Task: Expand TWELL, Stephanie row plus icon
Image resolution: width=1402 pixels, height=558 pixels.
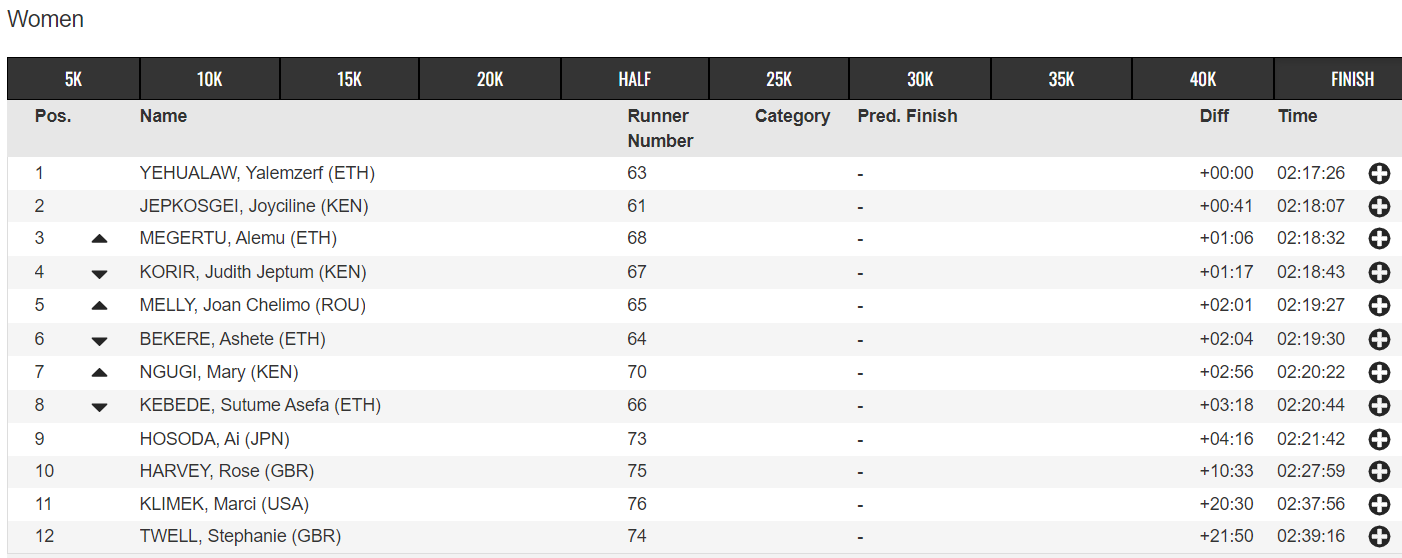Action: pyautogui.click(x=1379, y=537)
